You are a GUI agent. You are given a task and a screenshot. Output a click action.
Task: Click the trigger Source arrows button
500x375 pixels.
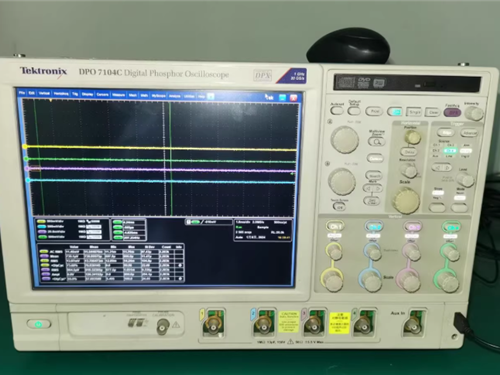[441, 167]
